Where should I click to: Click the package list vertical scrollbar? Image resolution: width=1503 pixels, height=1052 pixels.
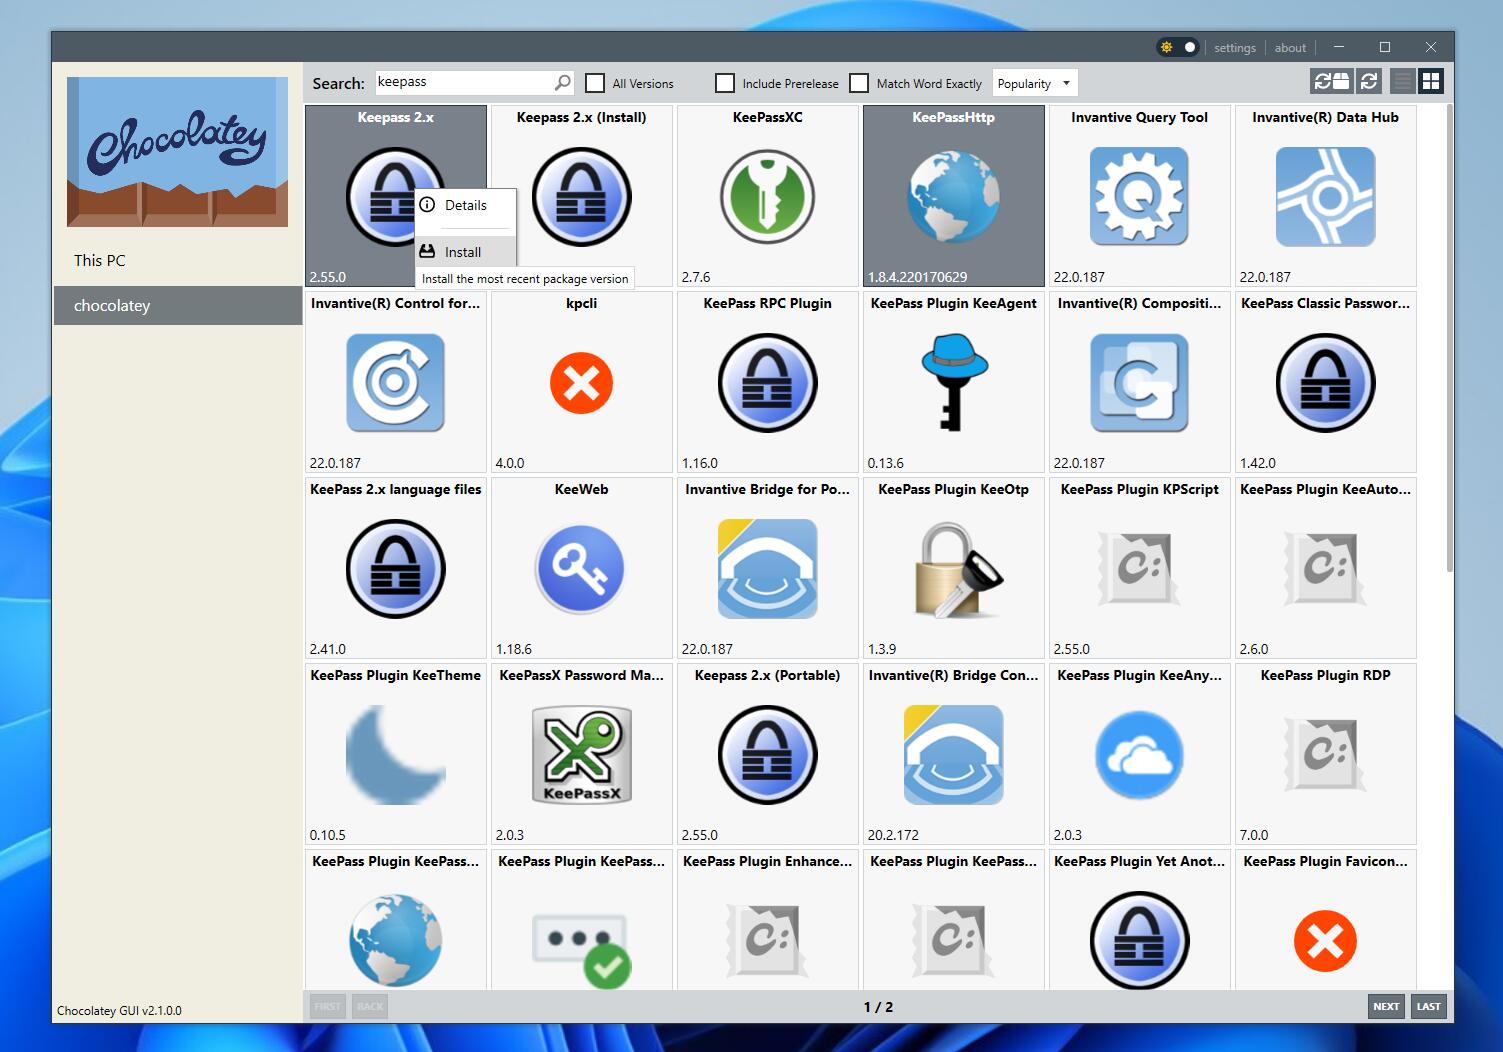click(1449, 340)
